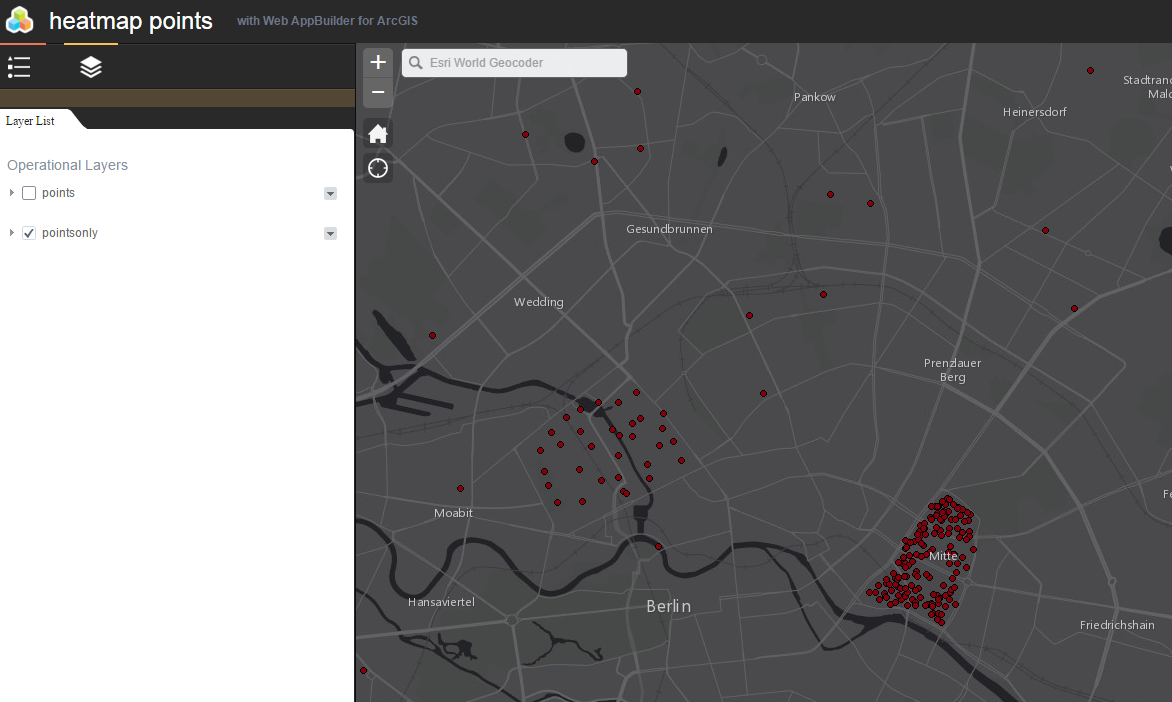Zoom in with the plus button
The width and height of the screenshot is (1172, 702).
(x=378, y=62)
